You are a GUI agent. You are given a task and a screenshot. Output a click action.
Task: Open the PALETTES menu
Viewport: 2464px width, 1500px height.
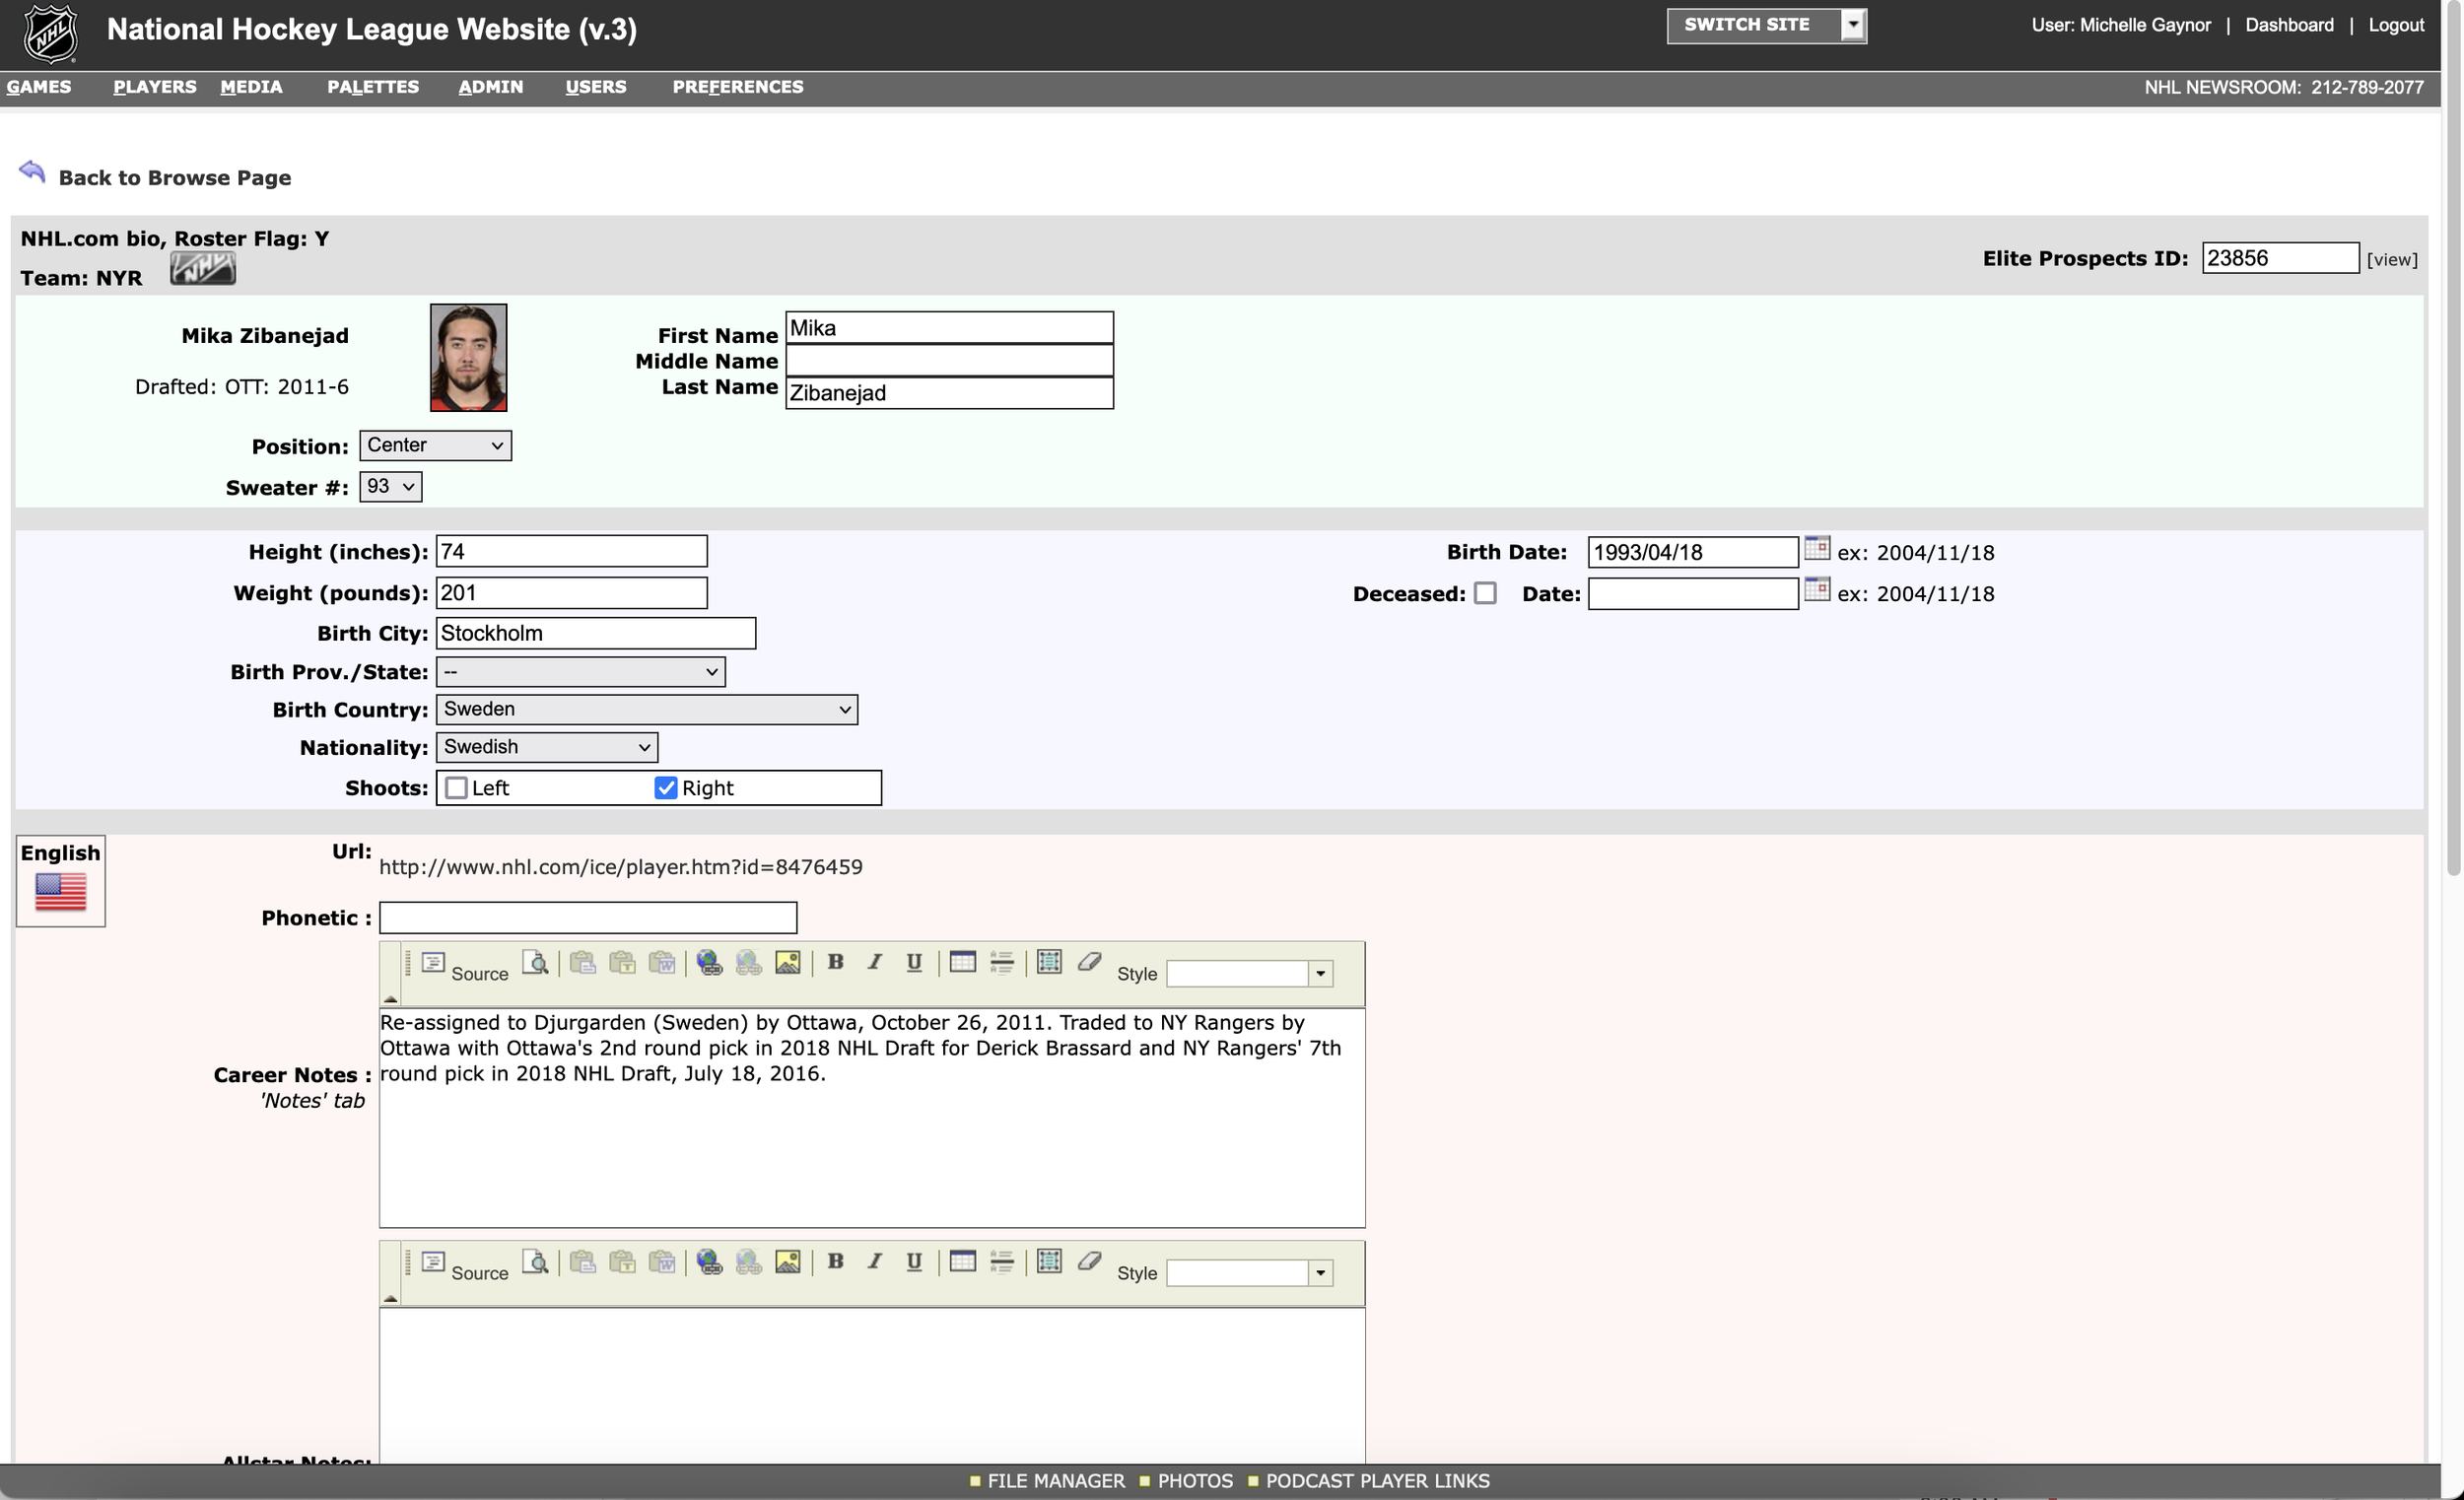pyautogui.click(x=372, y=87)
